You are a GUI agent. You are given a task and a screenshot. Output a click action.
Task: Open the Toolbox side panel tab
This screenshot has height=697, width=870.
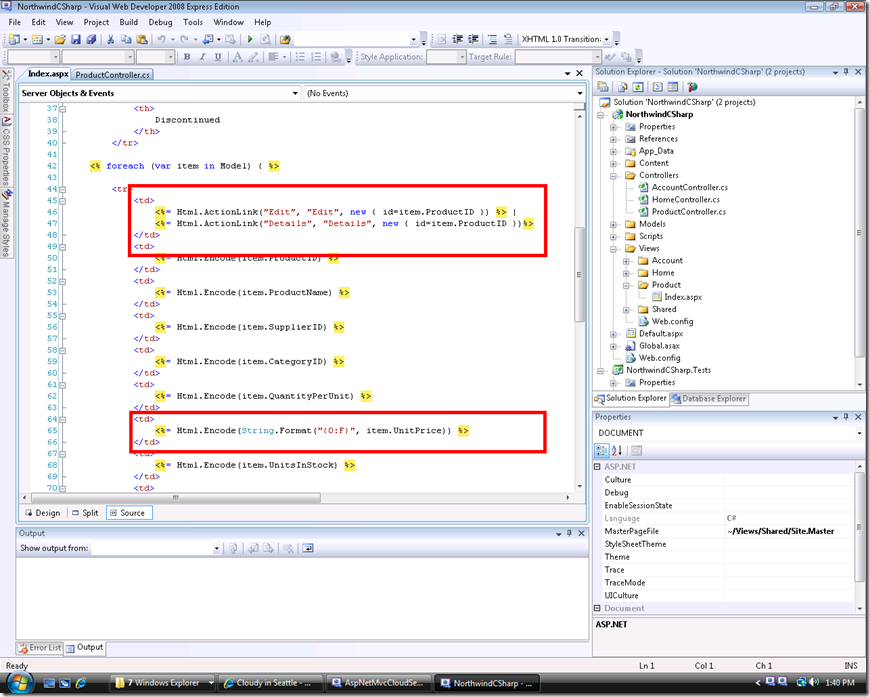pyautogui.click(x=6, y=91)
